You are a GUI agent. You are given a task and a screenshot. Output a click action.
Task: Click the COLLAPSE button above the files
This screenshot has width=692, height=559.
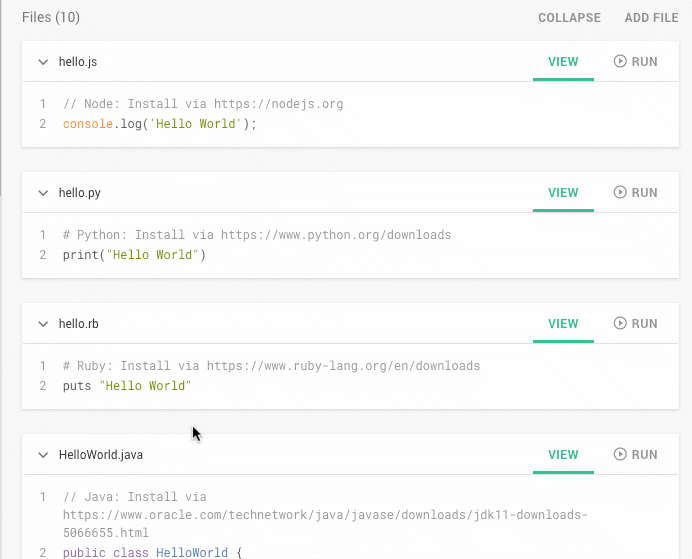point(569,18)
